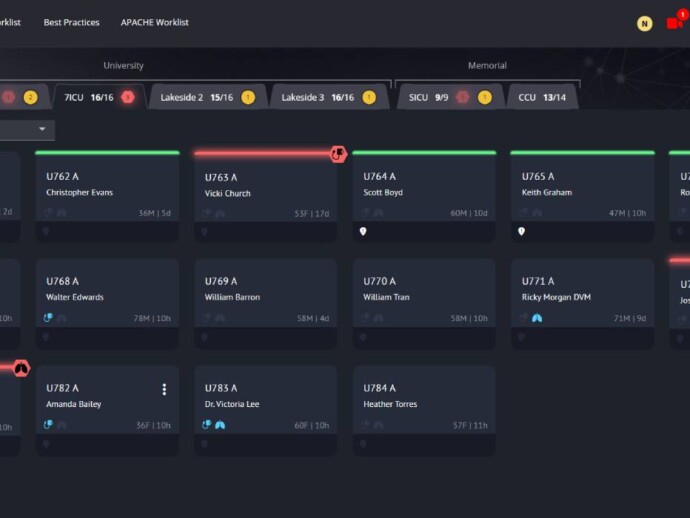Click the dimmed pin on Christopher Evans card

(46, 231)
